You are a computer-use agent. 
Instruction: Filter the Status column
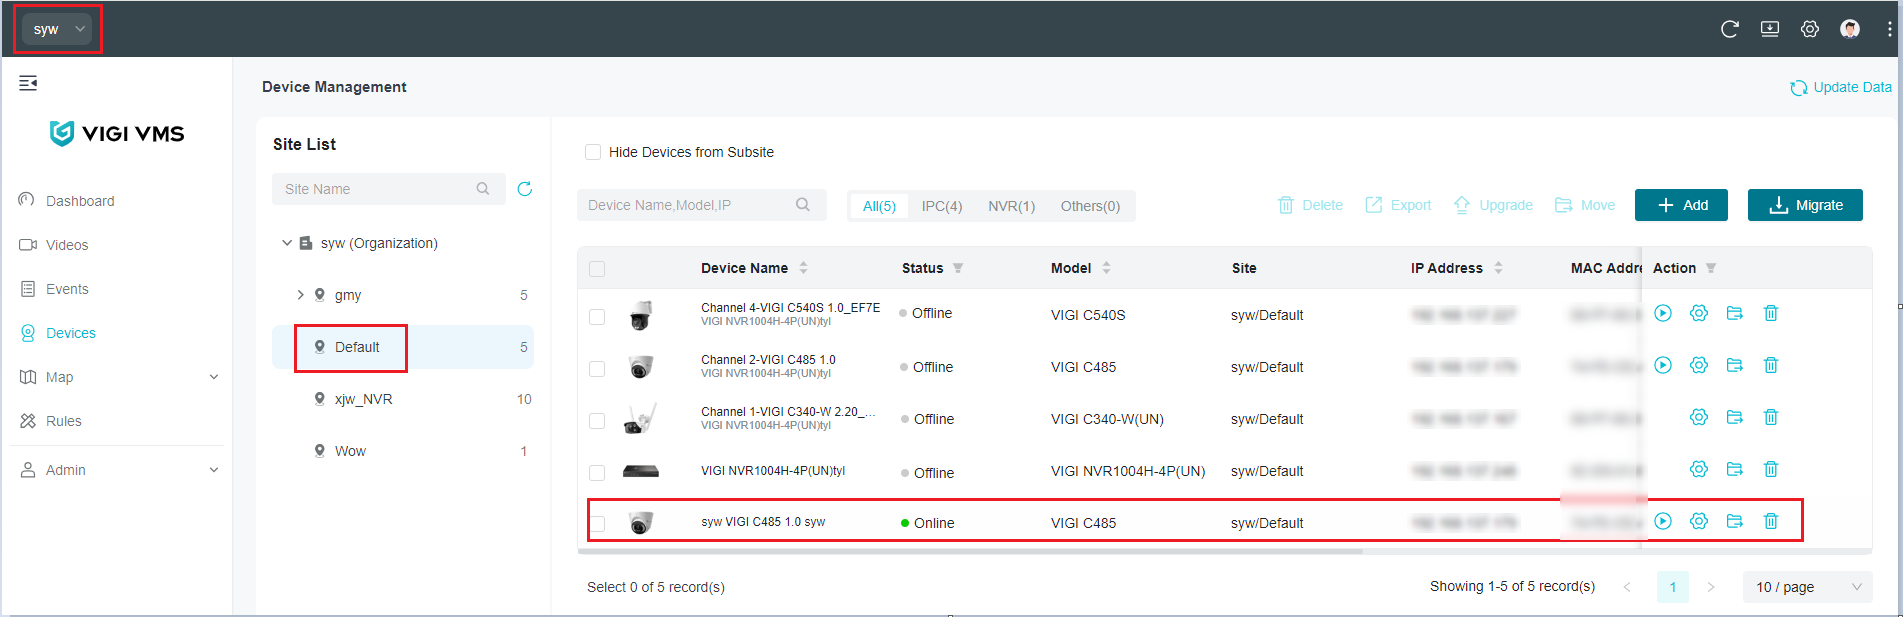tap(958, 268)
